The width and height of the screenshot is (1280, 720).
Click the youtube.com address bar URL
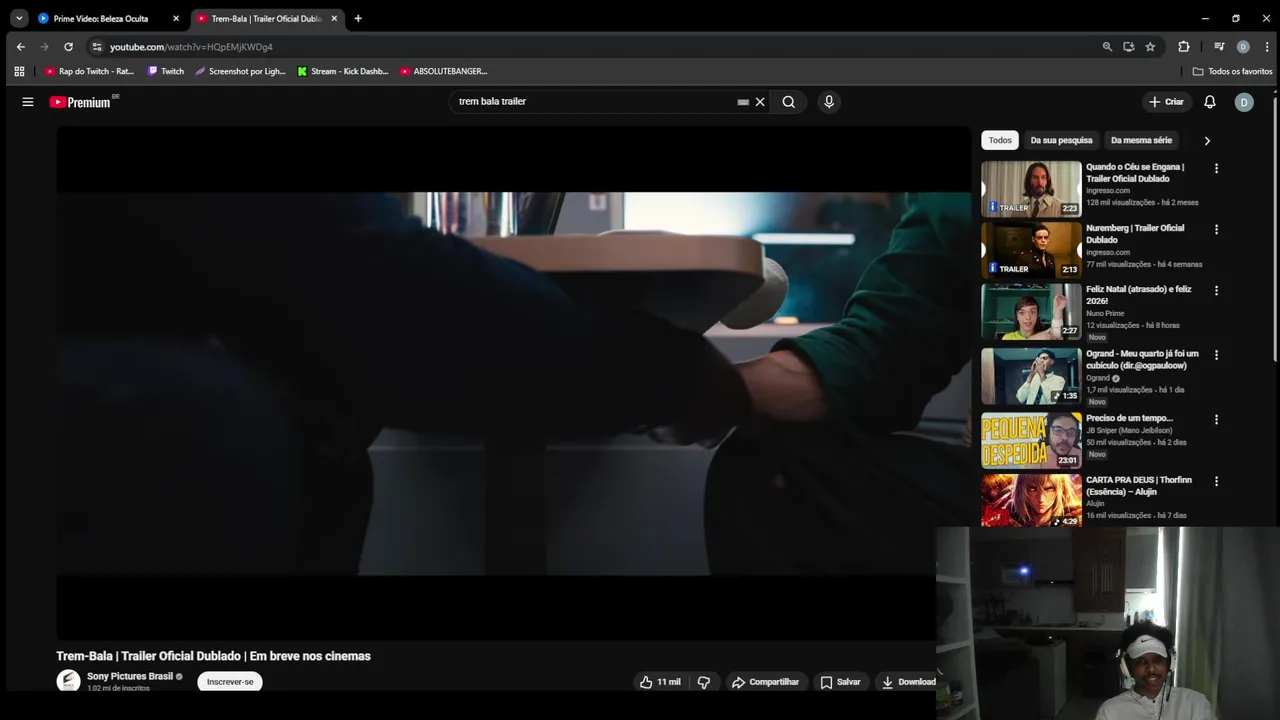191,47
